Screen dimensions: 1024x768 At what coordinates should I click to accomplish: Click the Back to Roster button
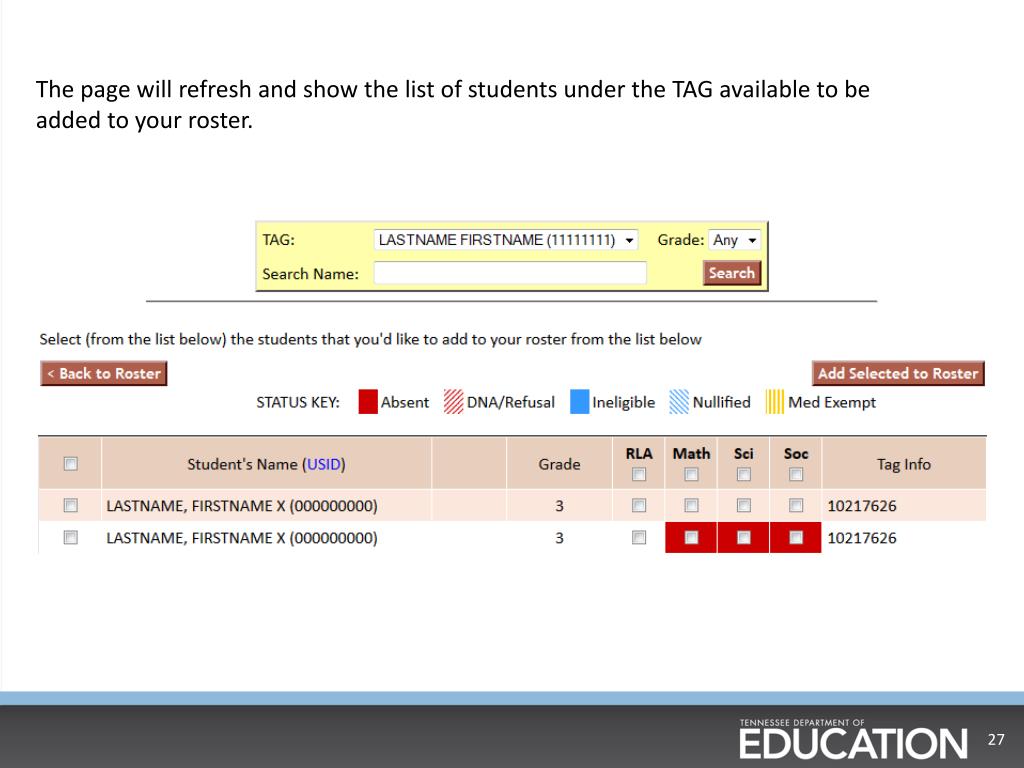[104, 374]
